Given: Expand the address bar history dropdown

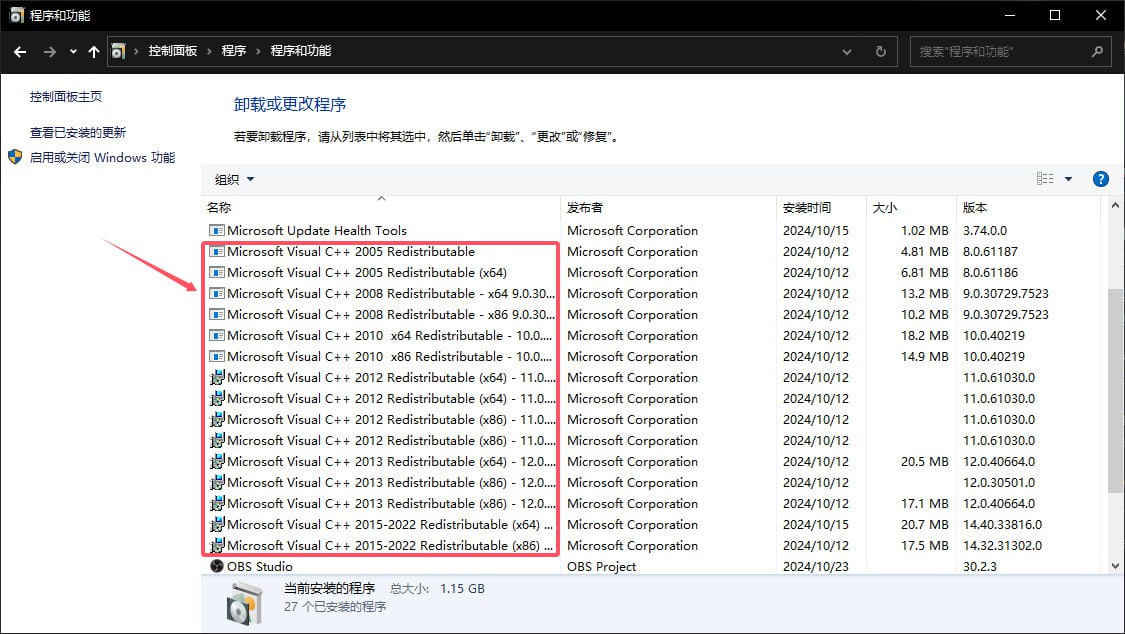Looking at the screenshot, I should [847, 52].
